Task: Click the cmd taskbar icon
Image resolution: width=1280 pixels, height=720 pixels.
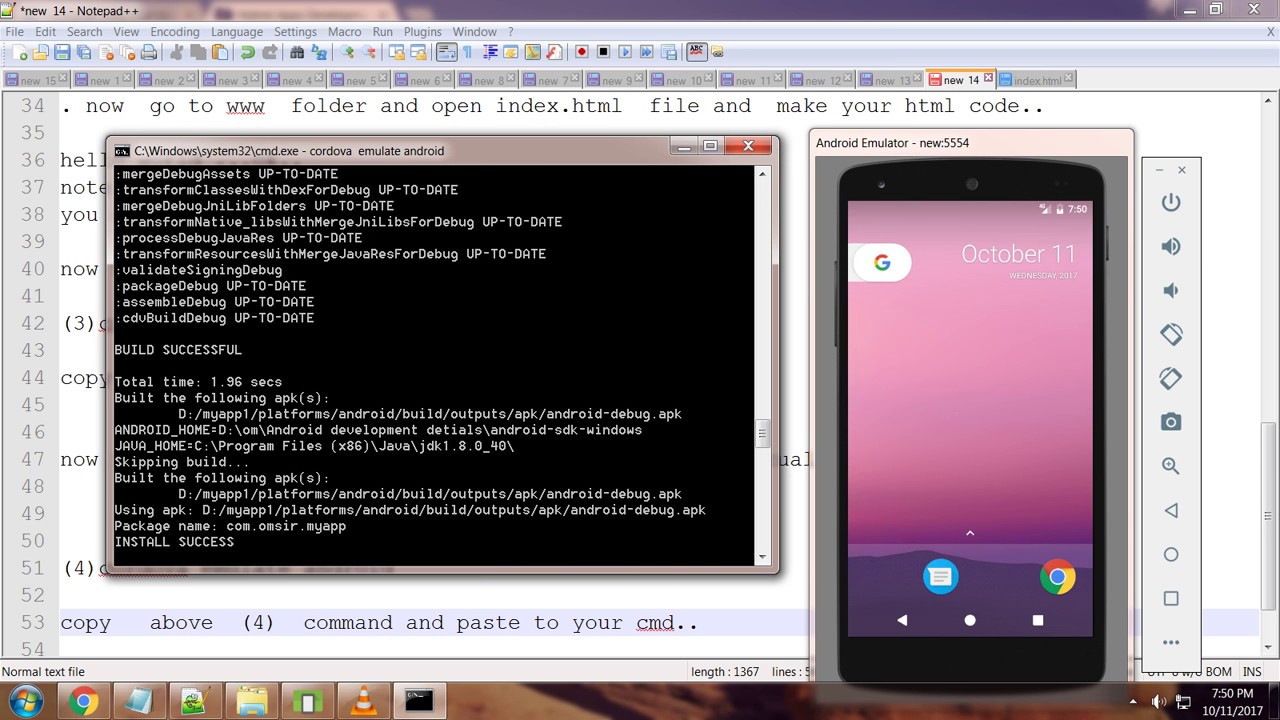Action: [419, 701]
